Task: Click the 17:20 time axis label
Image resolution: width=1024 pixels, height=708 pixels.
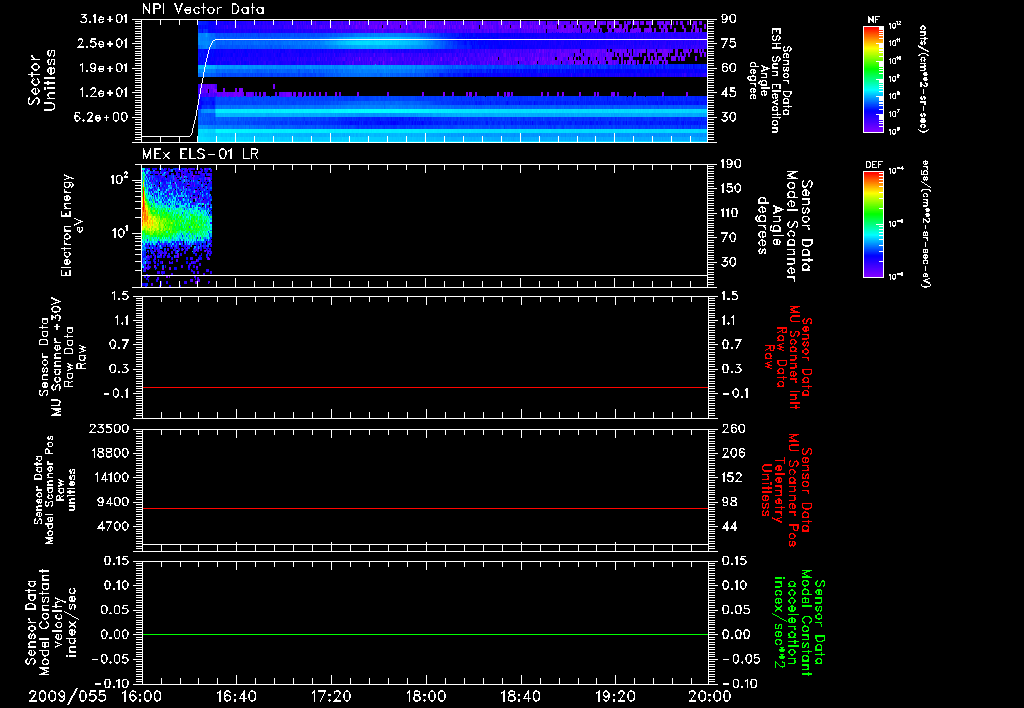Action: [x=331, y=696]
